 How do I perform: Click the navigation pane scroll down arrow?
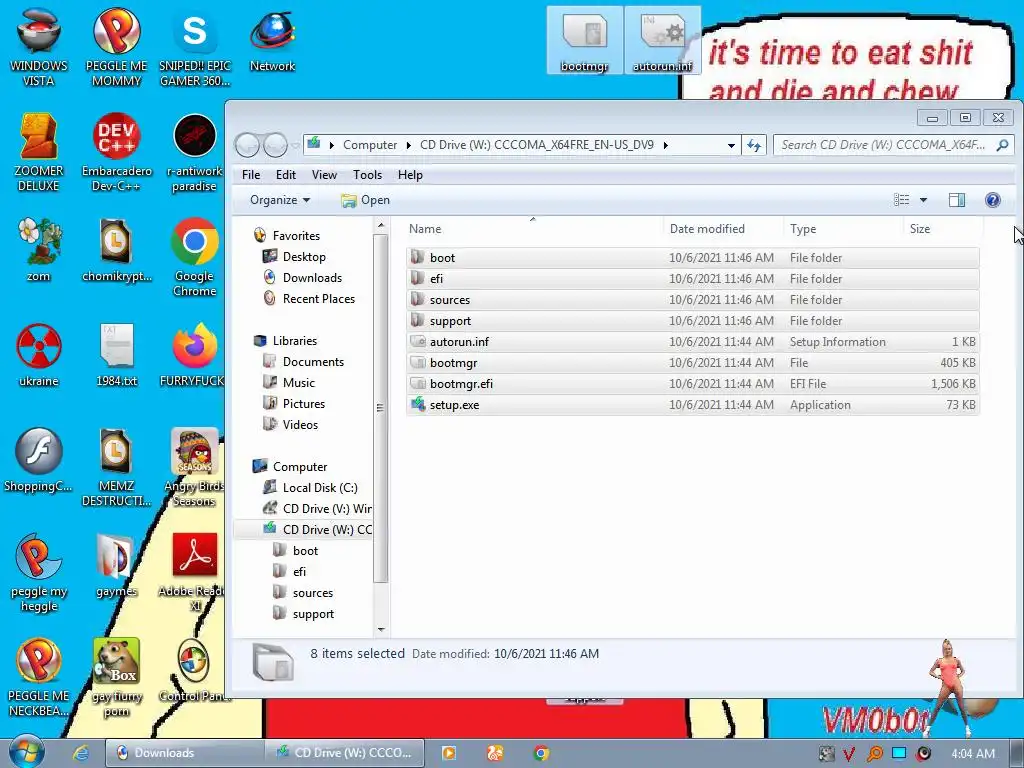(x=381, y=630)
